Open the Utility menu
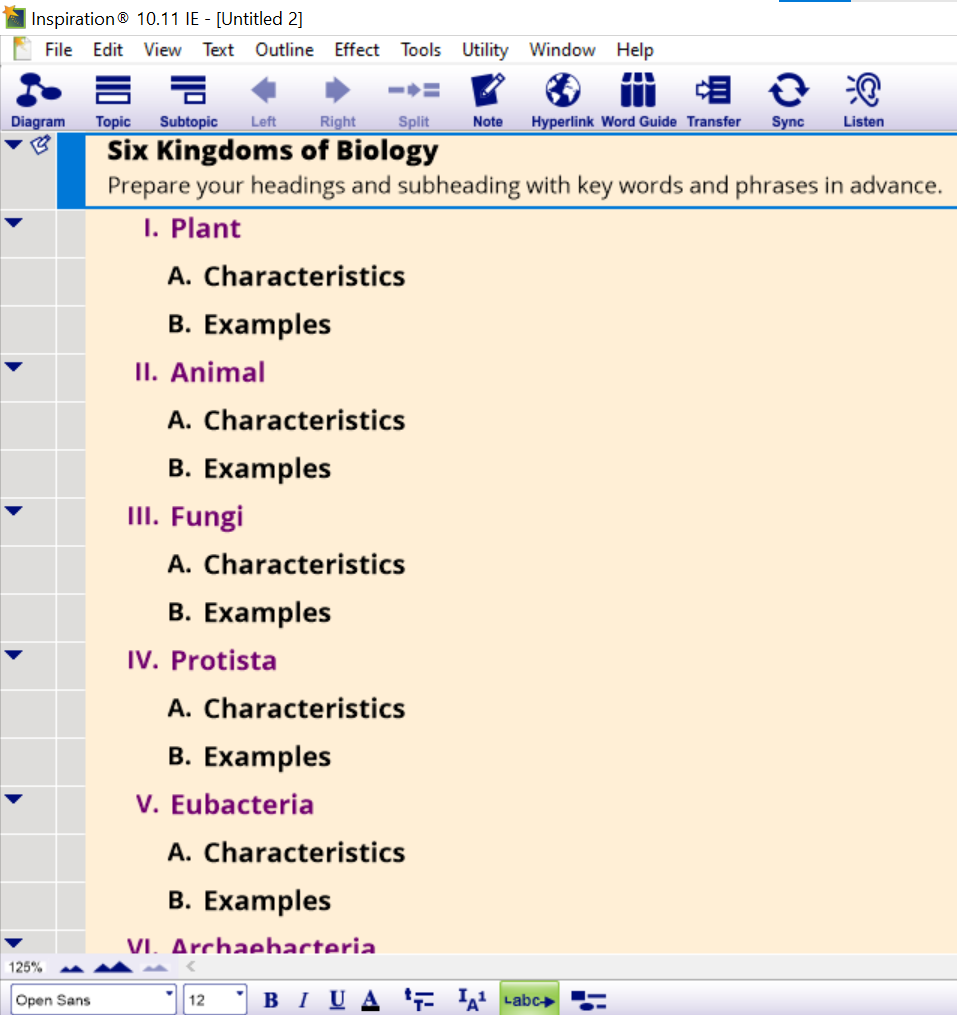This screenshot has width=957, height=1015. pyautogui.click(x=485, y=50)
